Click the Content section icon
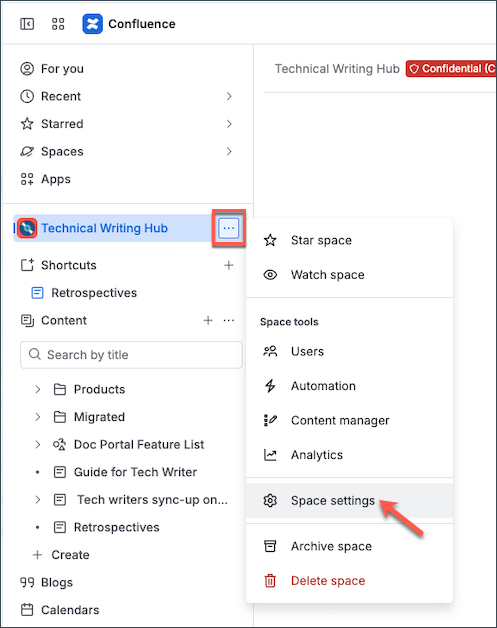The width and height of the screenshot is (497, 628). 27,321
